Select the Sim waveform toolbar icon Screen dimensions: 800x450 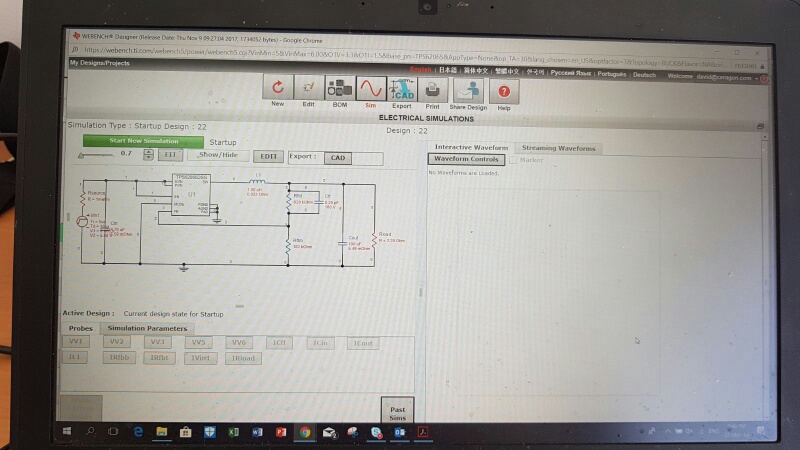(371, 89)
